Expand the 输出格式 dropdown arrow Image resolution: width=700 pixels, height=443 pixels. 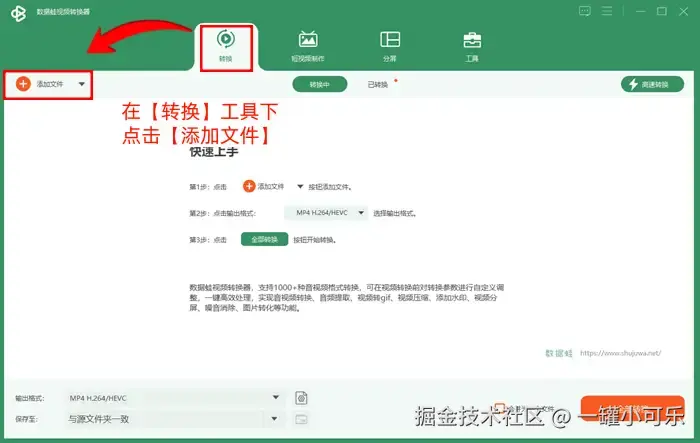(275, 397)
